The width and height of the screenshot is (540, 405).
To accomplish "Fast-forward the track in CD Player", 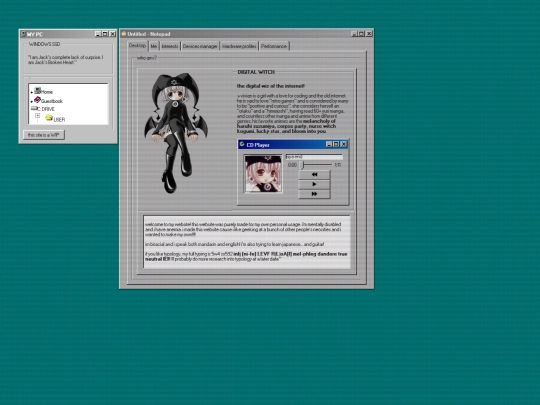I will pos(314,194).
